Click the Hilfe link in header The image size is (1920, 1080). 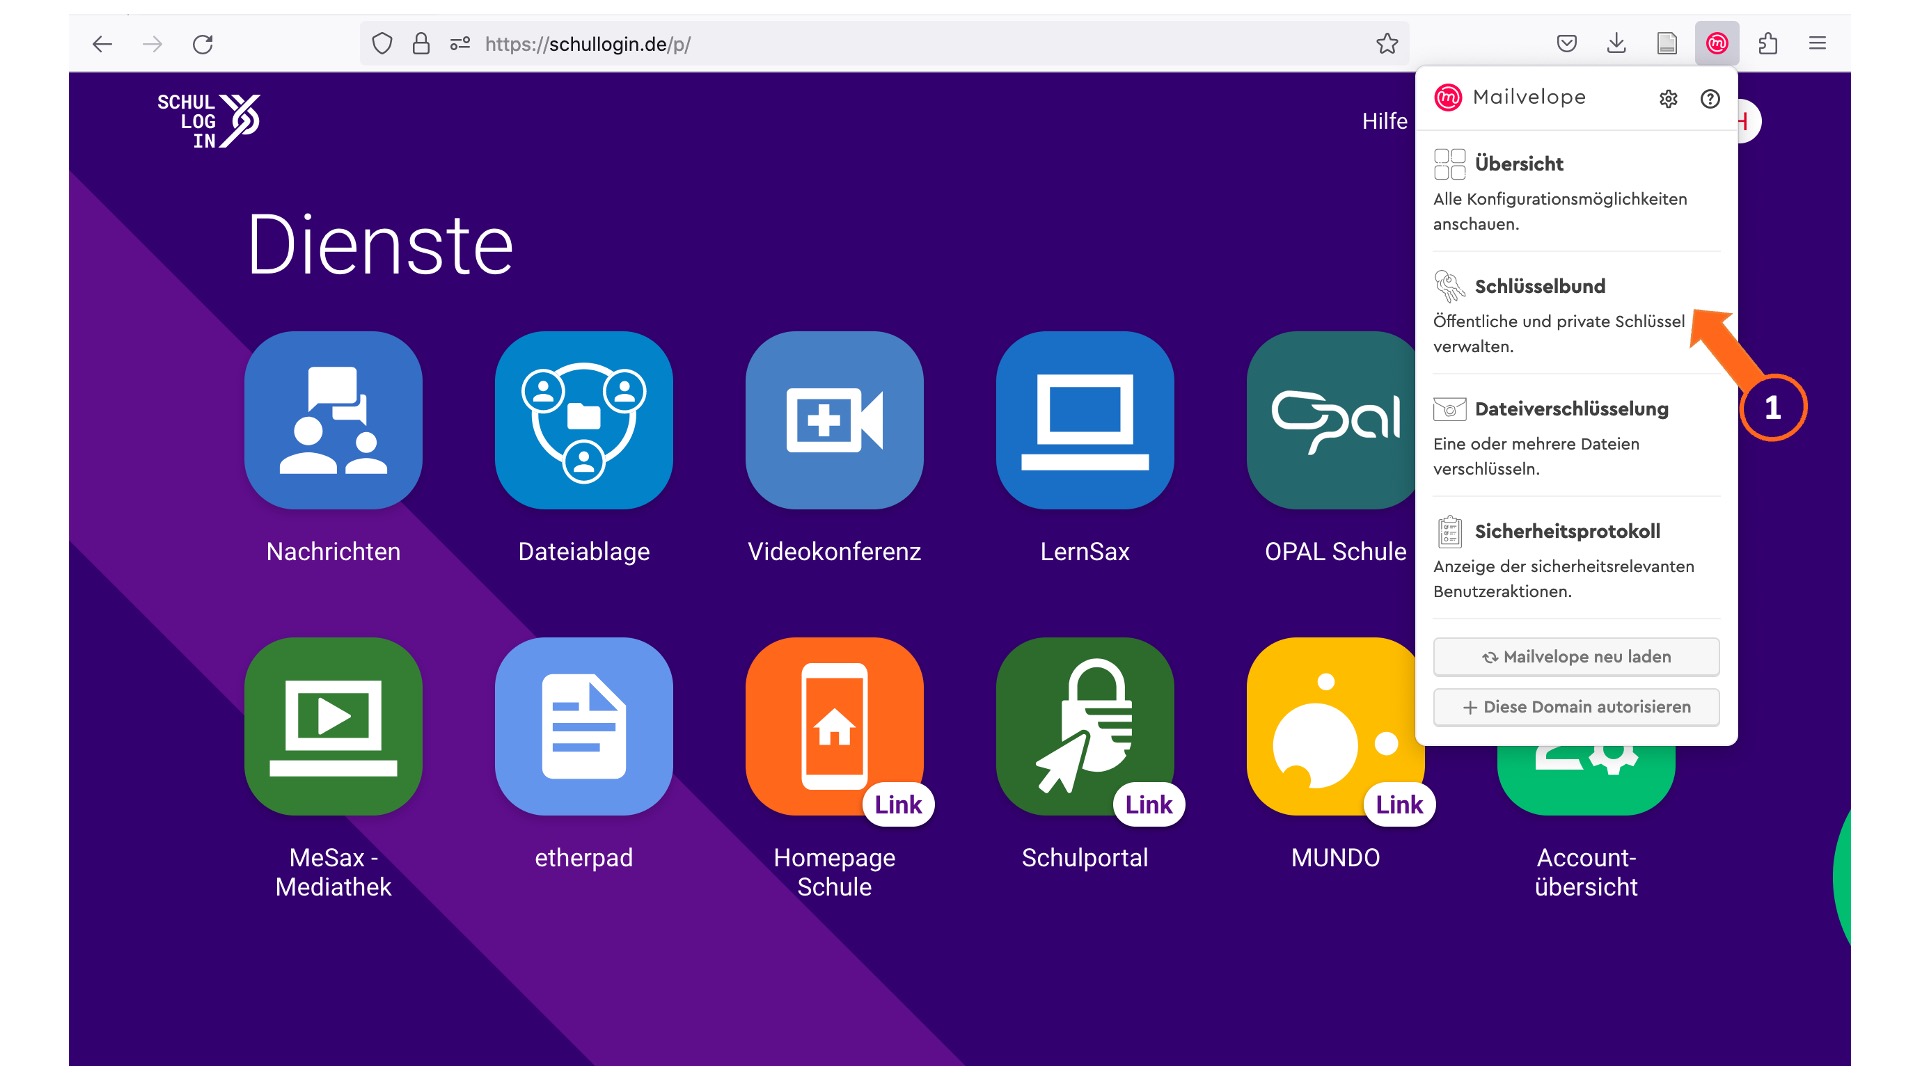(1384, 121)
